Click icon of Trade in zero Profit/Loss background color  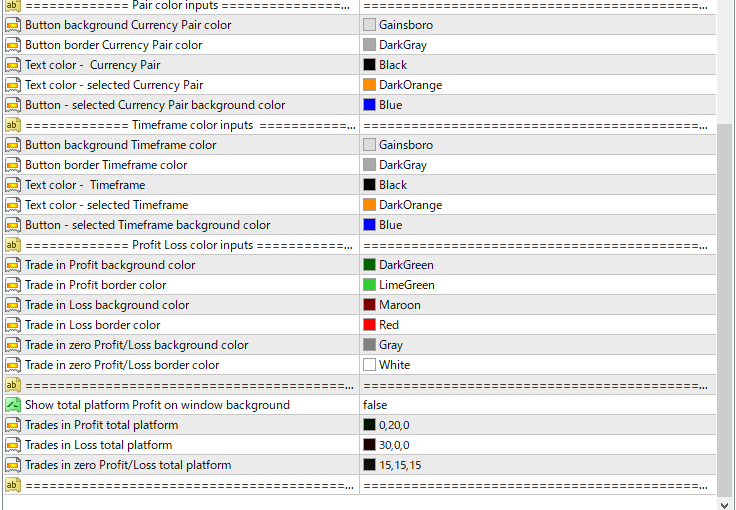[13, 345]
